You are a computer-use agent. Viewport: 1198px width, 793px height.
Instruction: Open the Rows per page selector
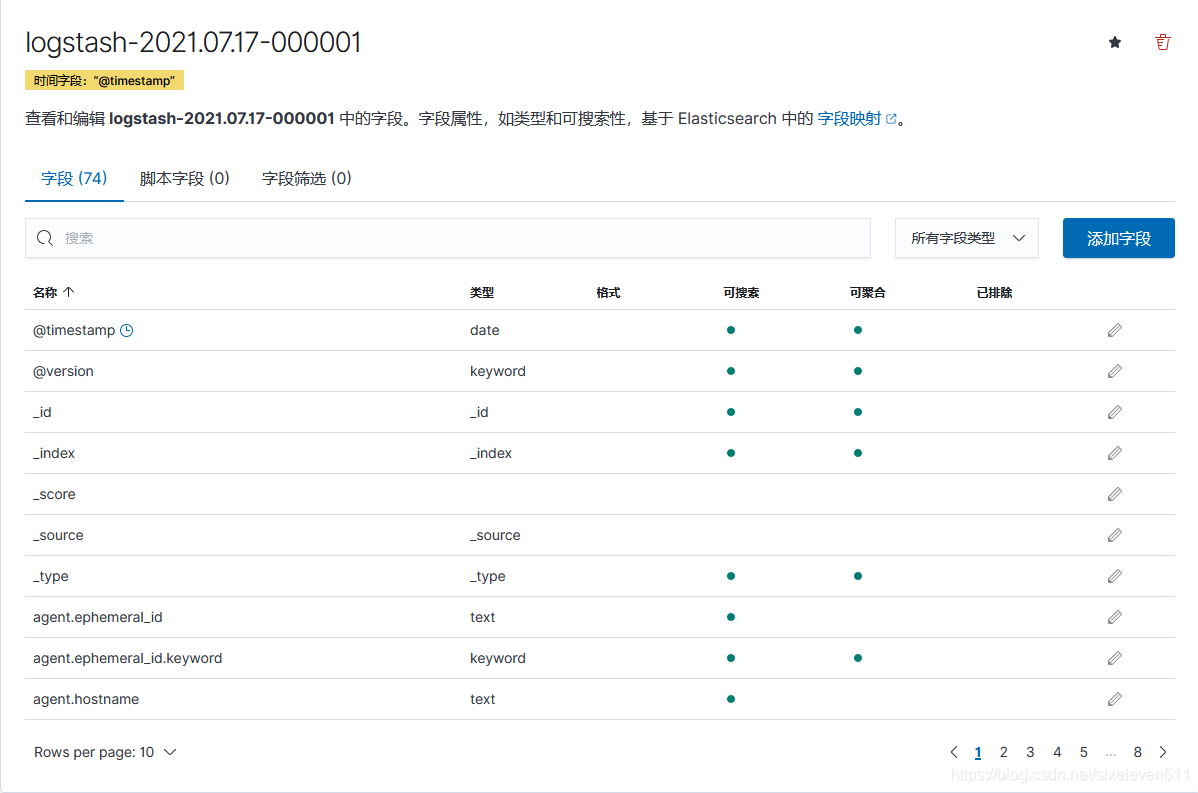click(105, 751)
